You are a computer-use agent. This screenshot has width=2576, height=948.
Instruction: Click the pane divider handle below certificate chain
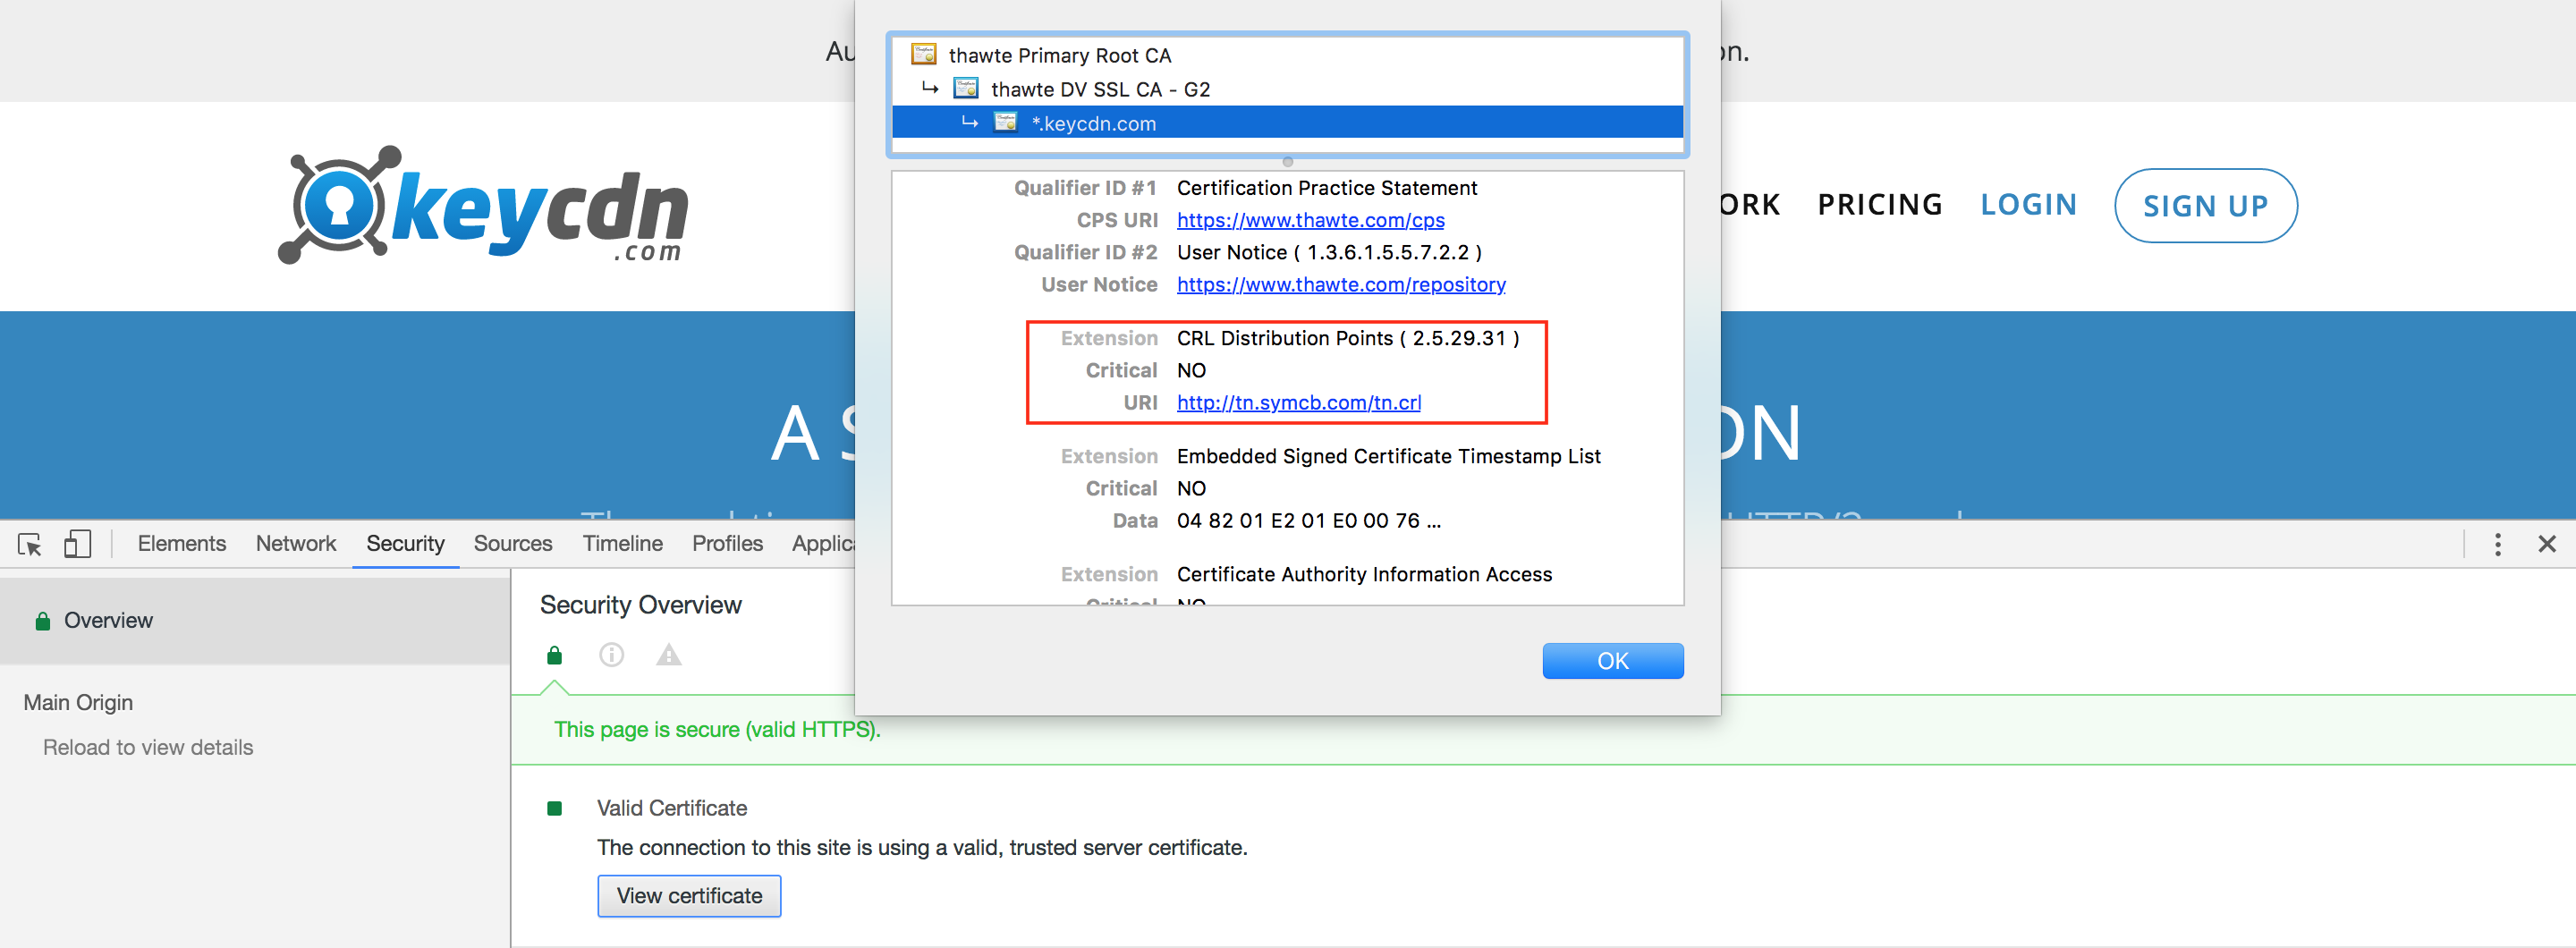point(1287,161)
